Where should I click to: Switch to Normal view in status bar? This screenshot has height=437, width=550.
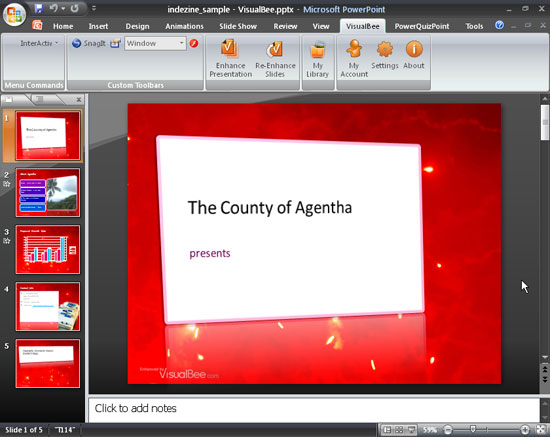[387, 430]
